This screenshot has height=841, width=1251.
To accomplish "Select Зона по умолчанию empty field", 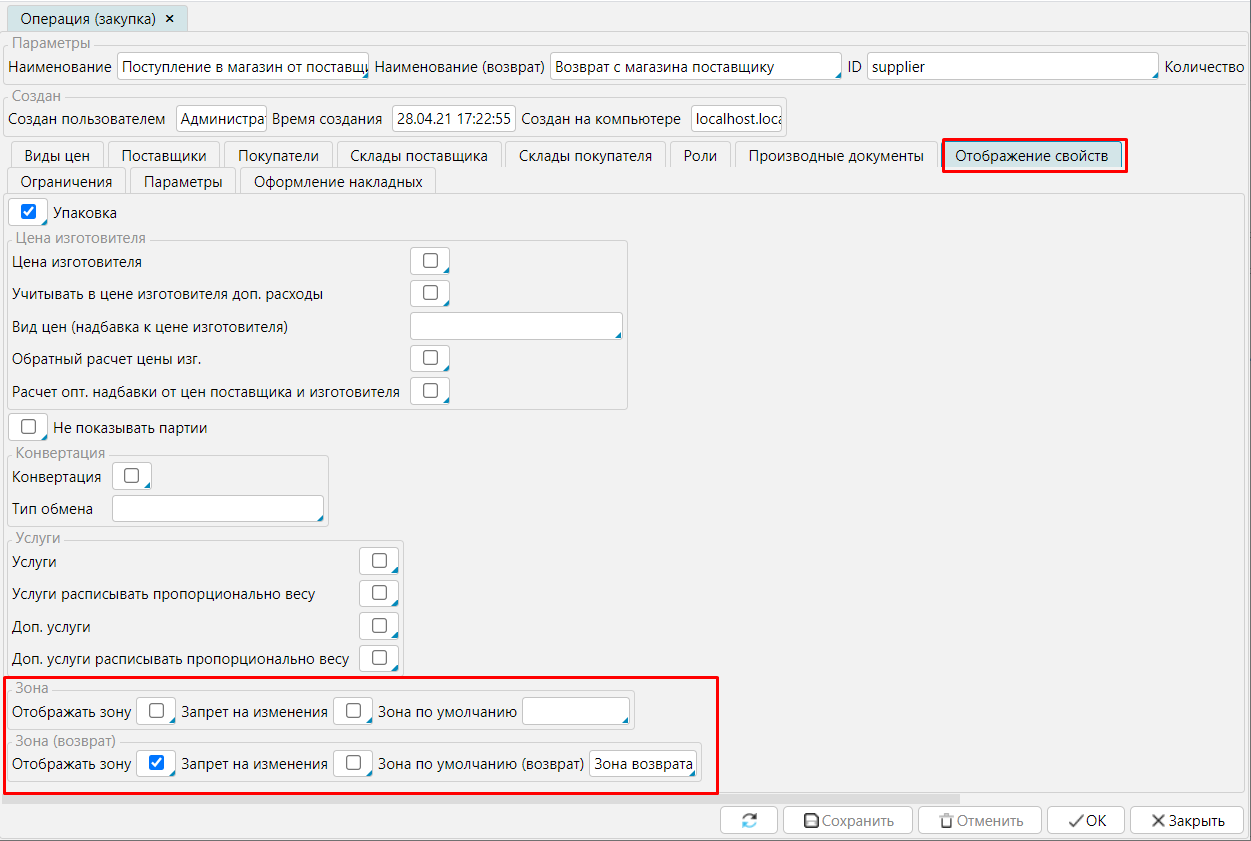I will coord(576,711).
